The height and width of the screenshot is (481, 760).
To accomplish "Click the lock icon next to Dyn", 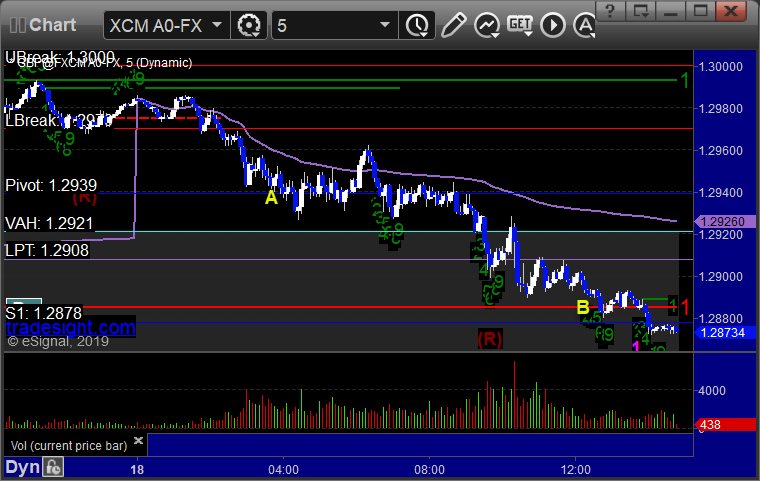I will click(x=53, y=467).
